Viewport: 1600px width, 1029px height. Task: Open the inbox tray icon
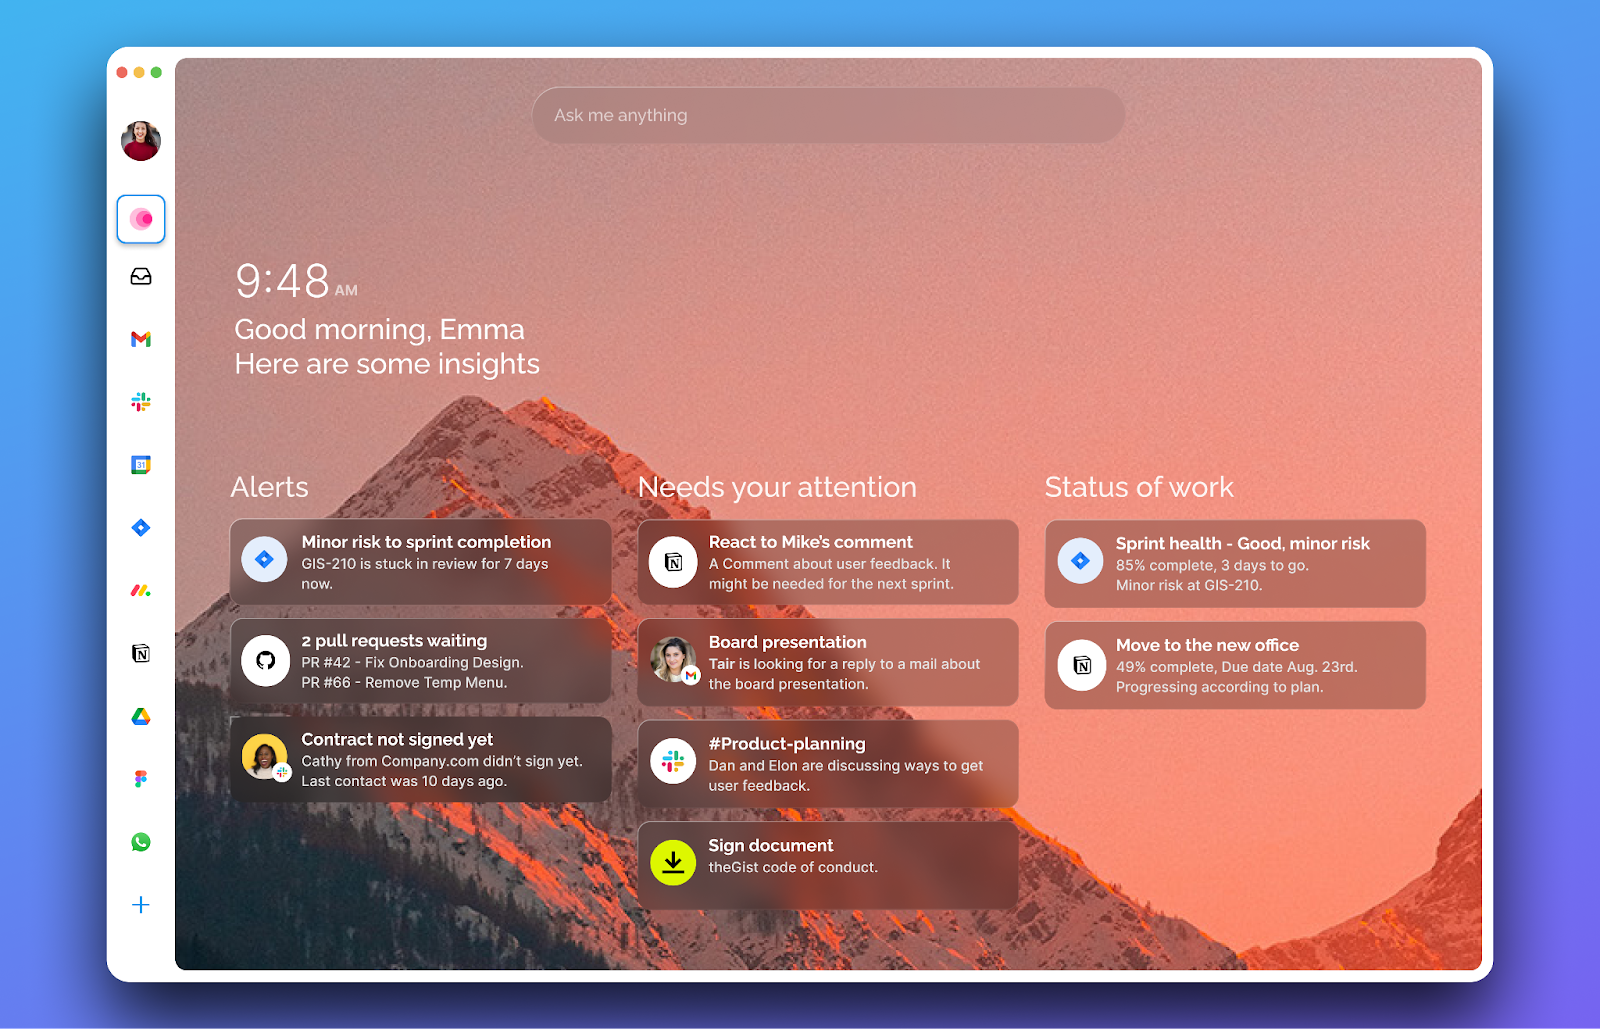pyautogui.click(x=141, y=276)
